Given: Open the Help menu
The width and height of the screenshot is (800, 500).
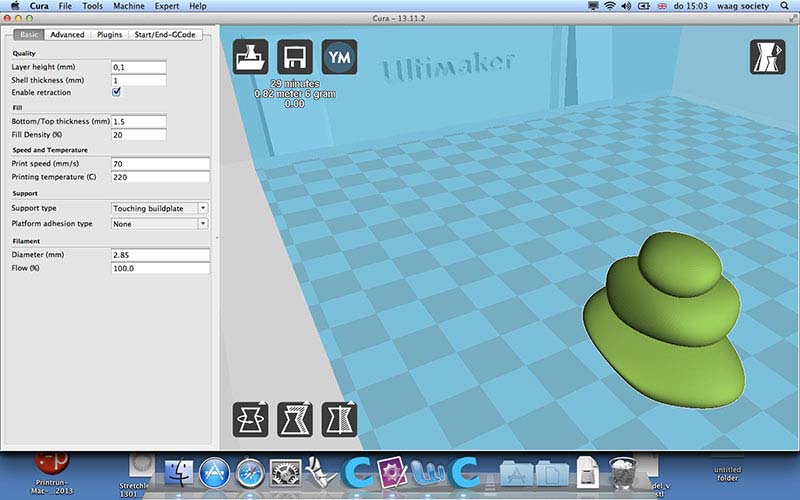Looking at the screenshot, I should click(198, 6).
